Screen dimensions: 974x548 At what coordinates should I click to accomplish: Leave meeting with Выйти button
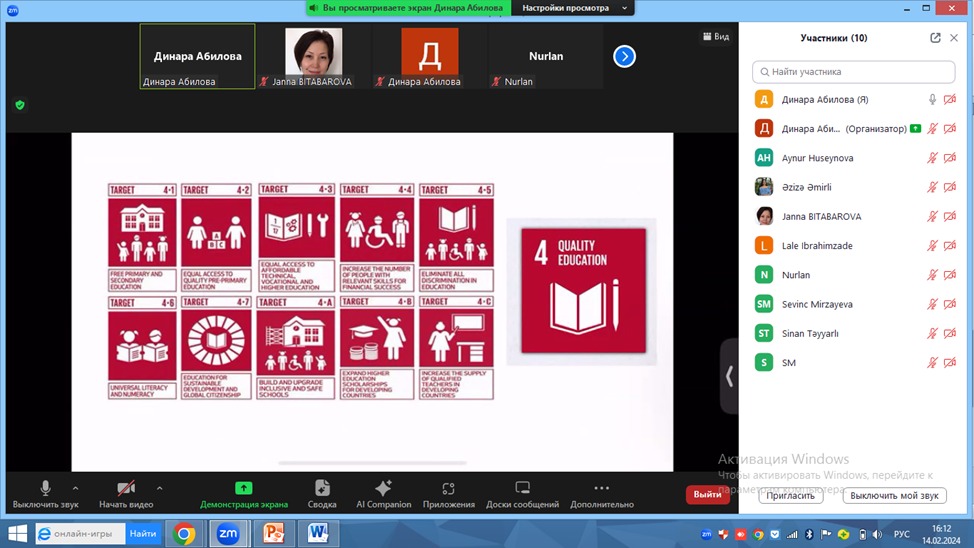pos(707,495)
